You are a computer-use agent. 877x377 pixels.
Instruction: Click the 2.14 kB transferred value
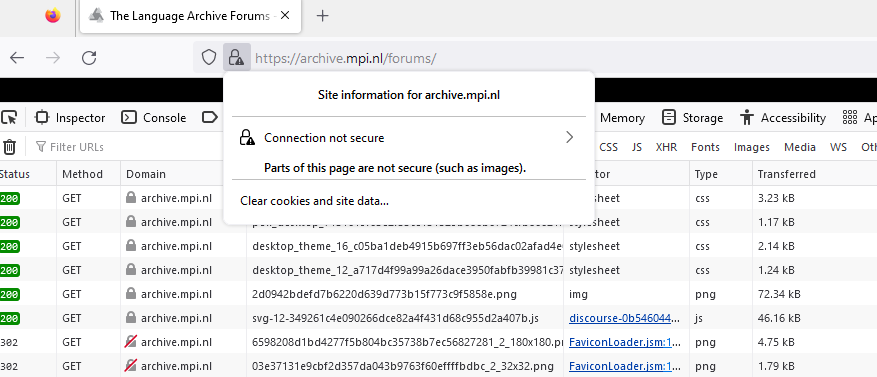[x=776, y=246]
